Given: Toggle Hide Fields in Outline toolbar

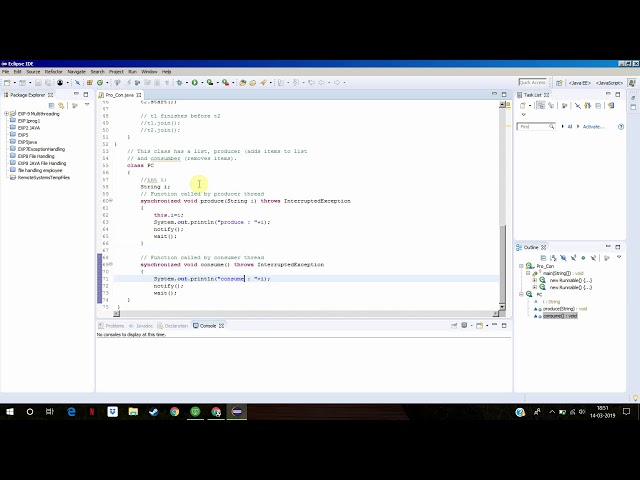Looking at the screenshot, I should [563, 258].
